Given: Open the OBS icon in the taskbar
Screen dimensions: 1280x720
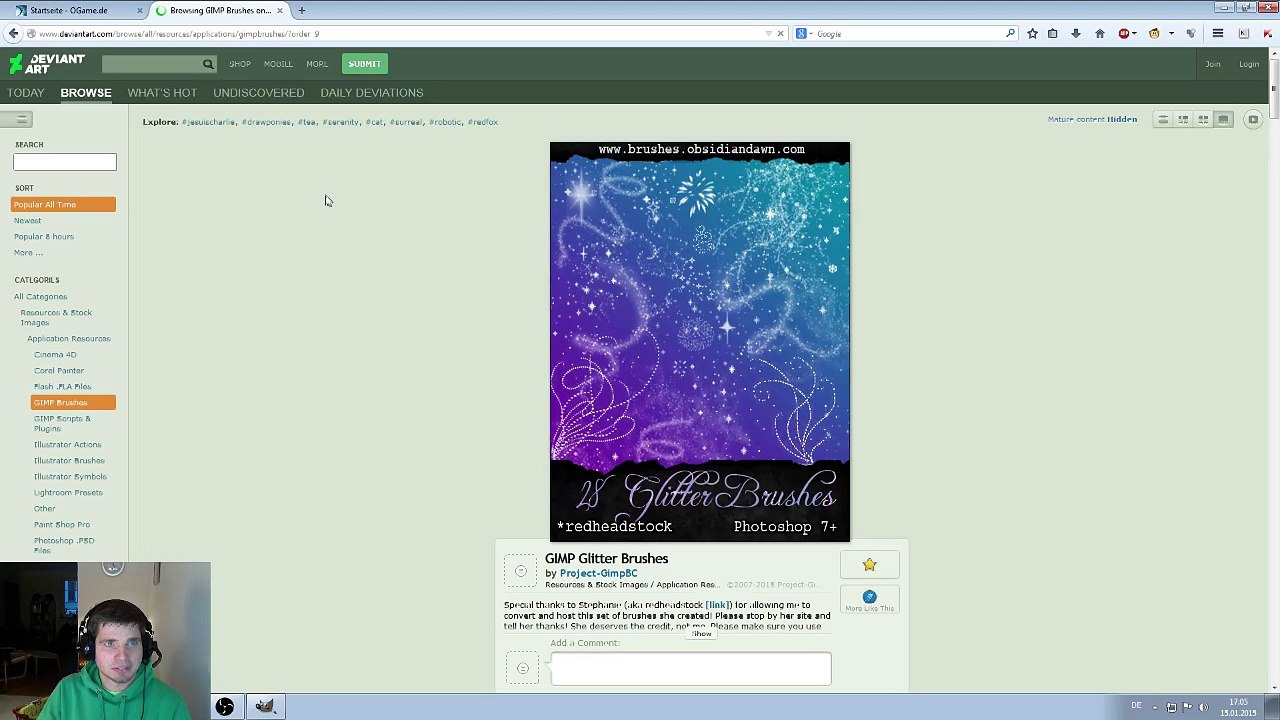Looking at the screenshot, I should tap(225, 707).
